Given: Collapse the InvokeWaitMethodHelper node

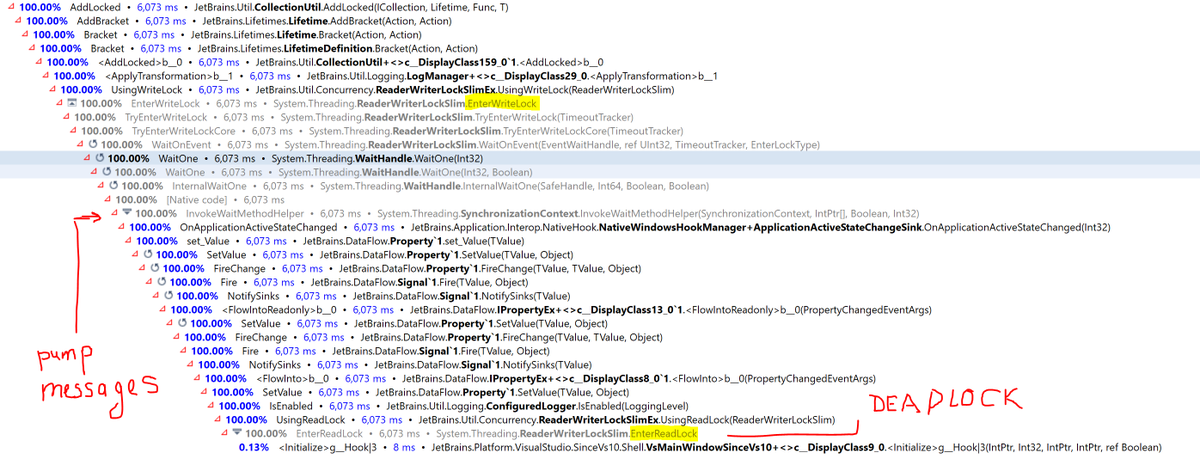Looking at the screenshot, I should pyautogui.click(x=114, y=213).
